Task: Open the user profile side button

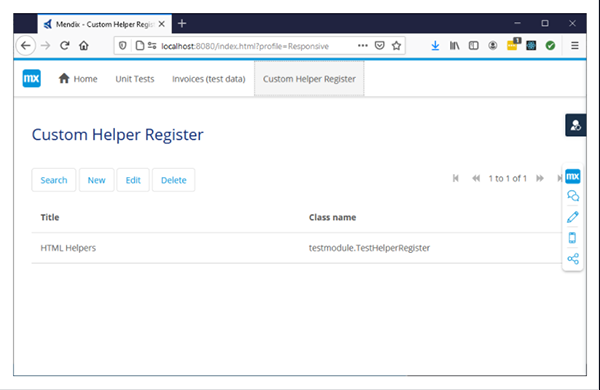Action: point(576,125)
